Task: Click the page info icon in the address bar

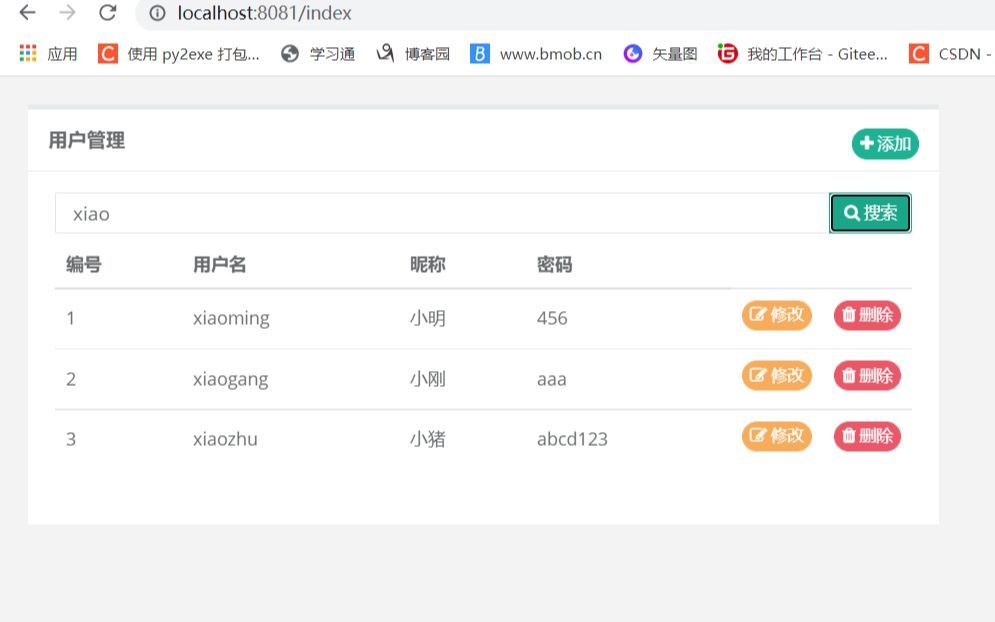Action: 158,14
